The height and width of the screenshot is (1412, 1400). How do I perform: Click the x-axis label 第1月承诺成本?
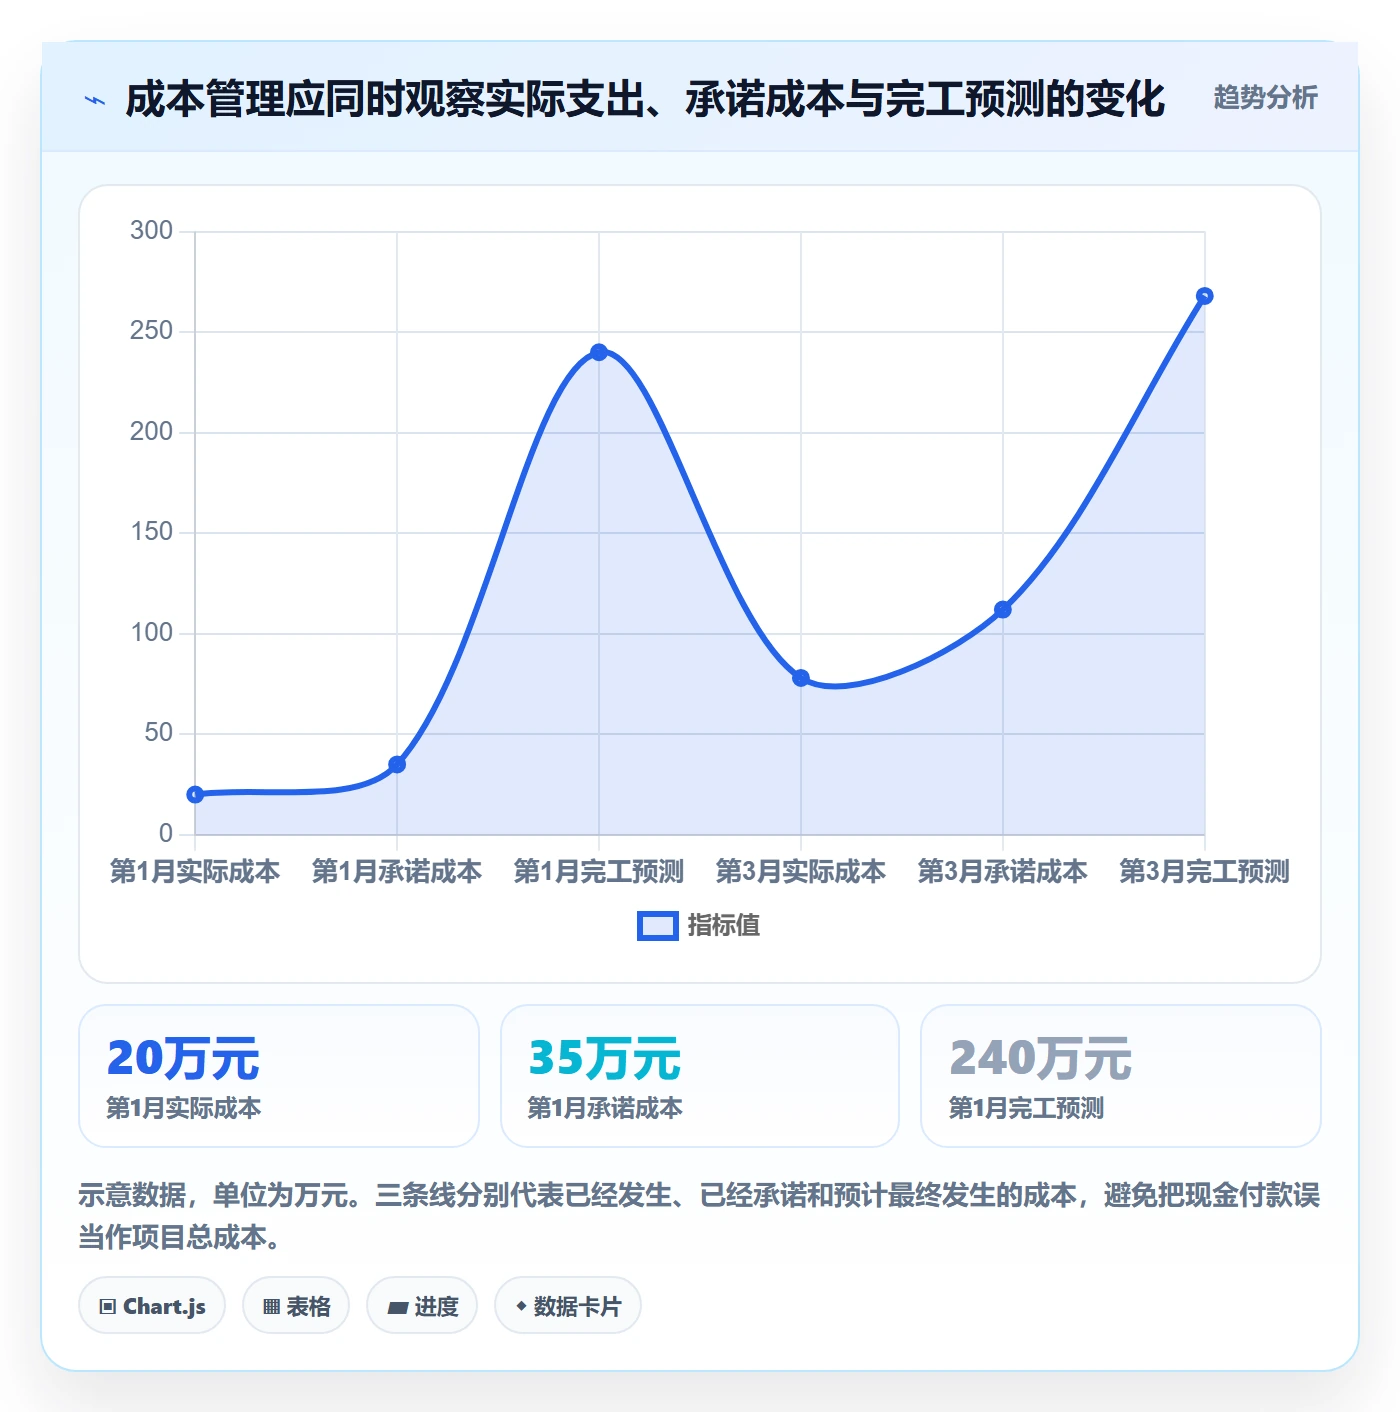(397, 872)
